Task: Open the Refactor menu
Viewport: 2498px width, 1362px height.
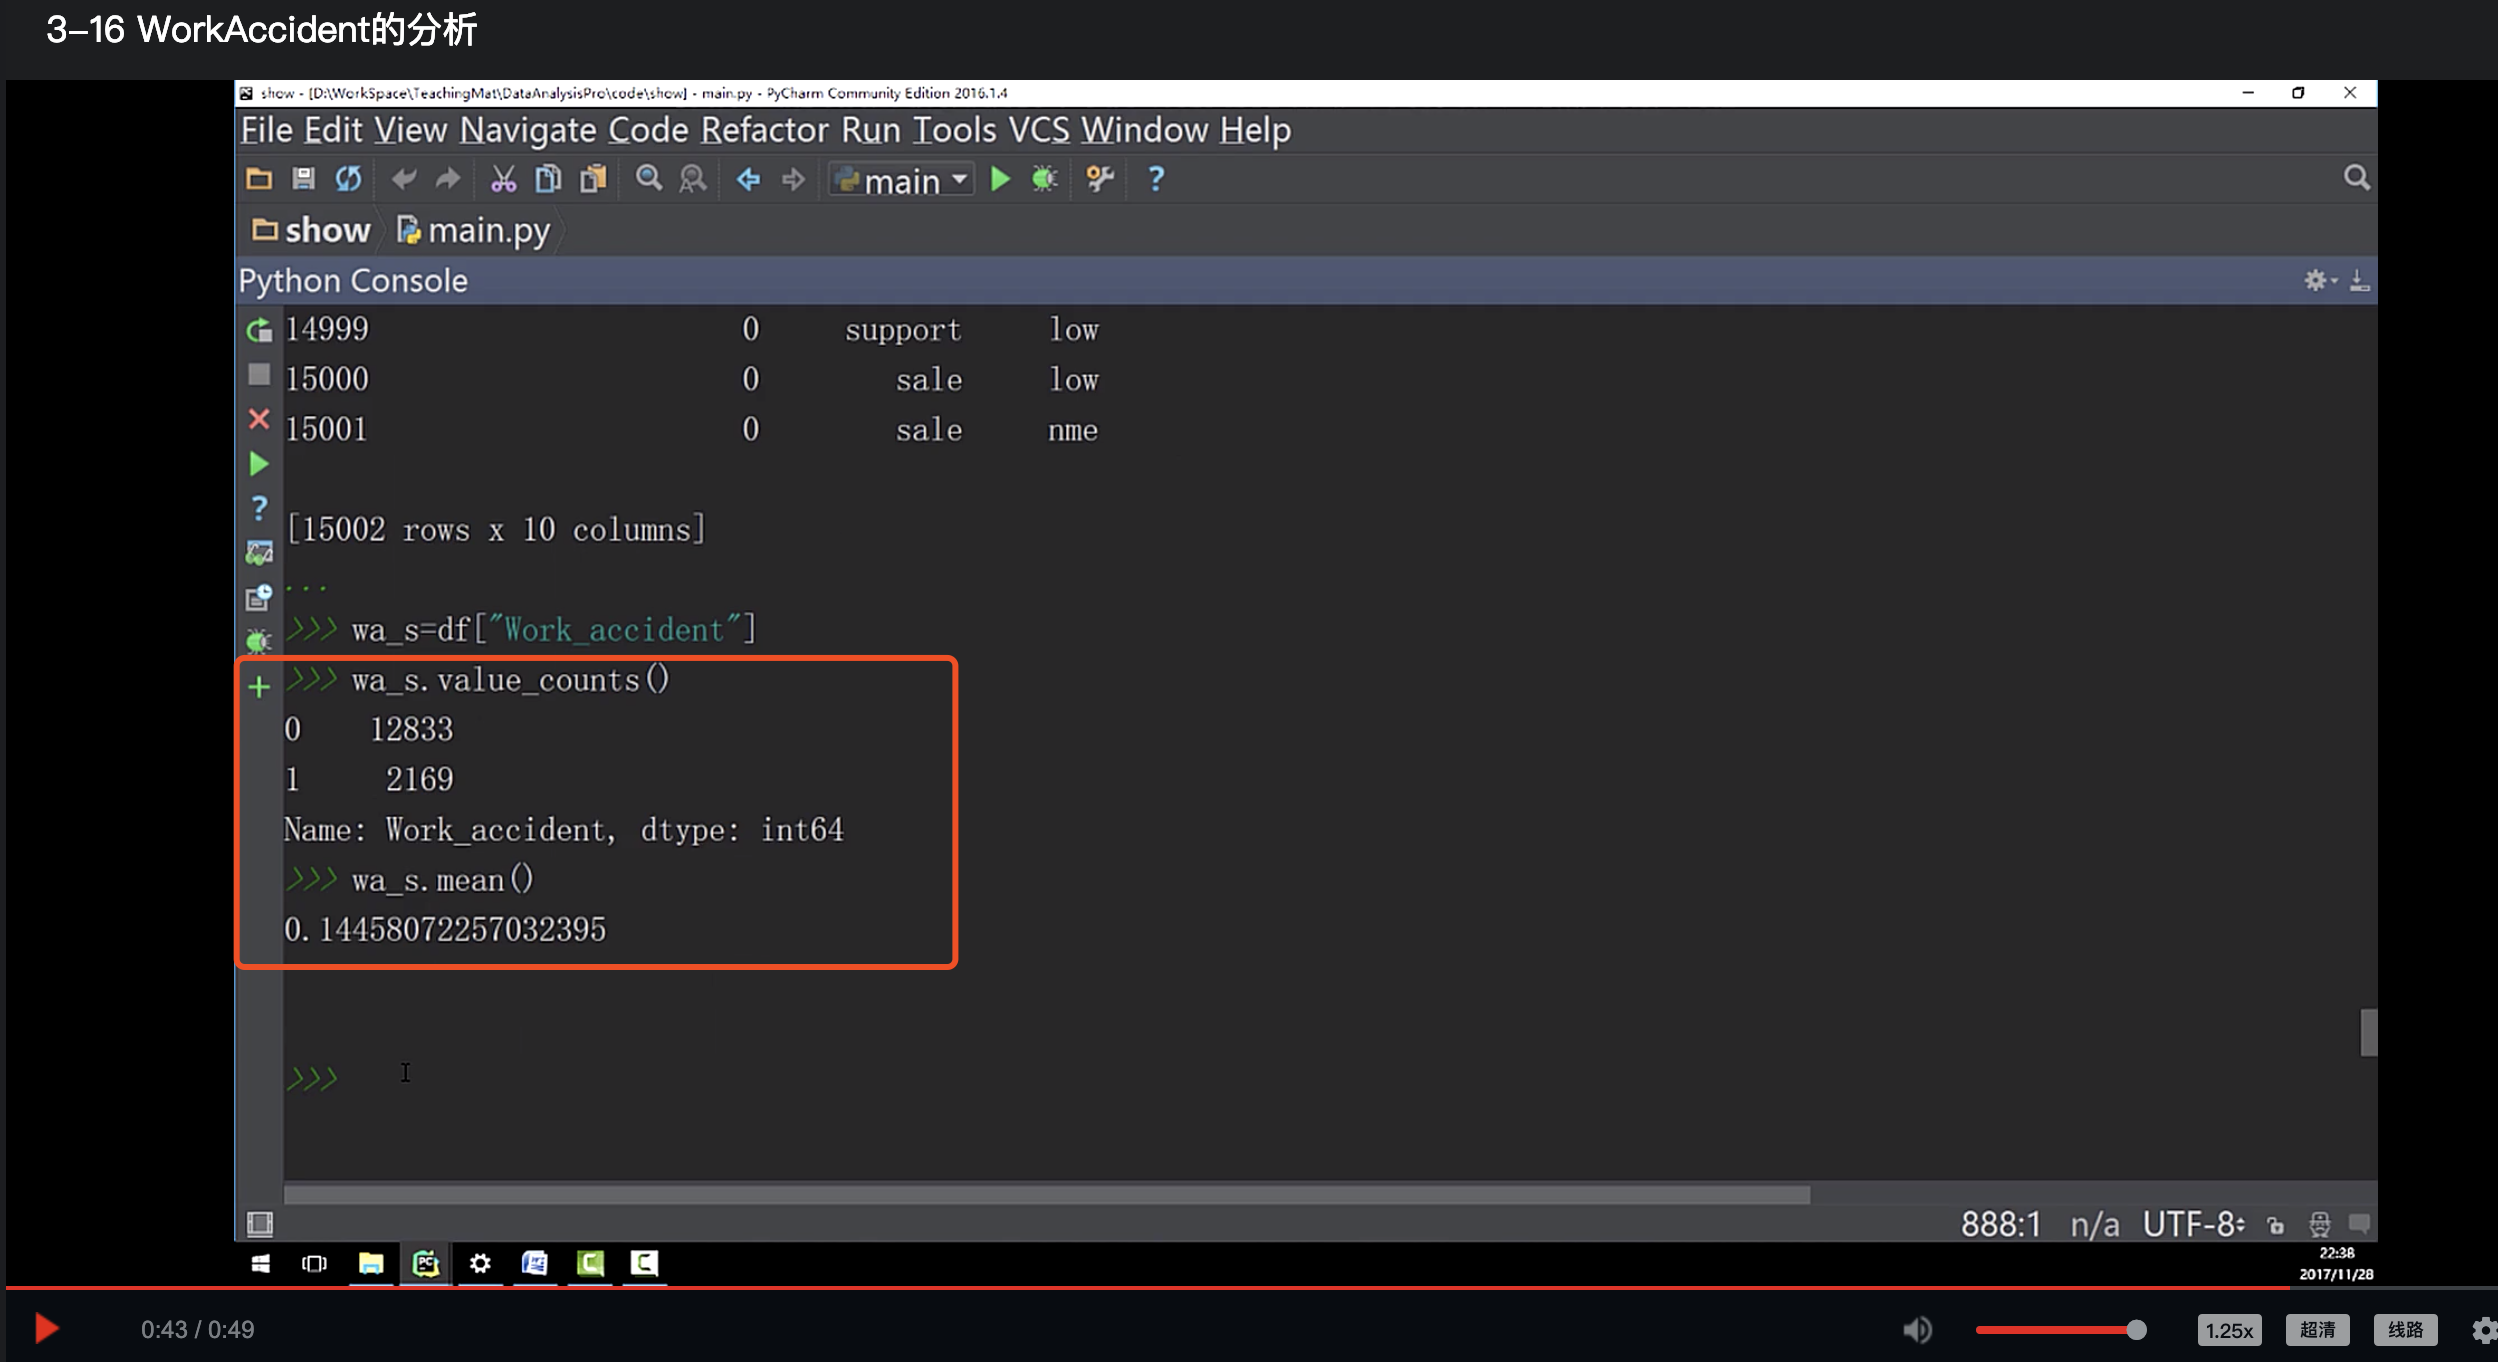Action: tap(765, 130)
